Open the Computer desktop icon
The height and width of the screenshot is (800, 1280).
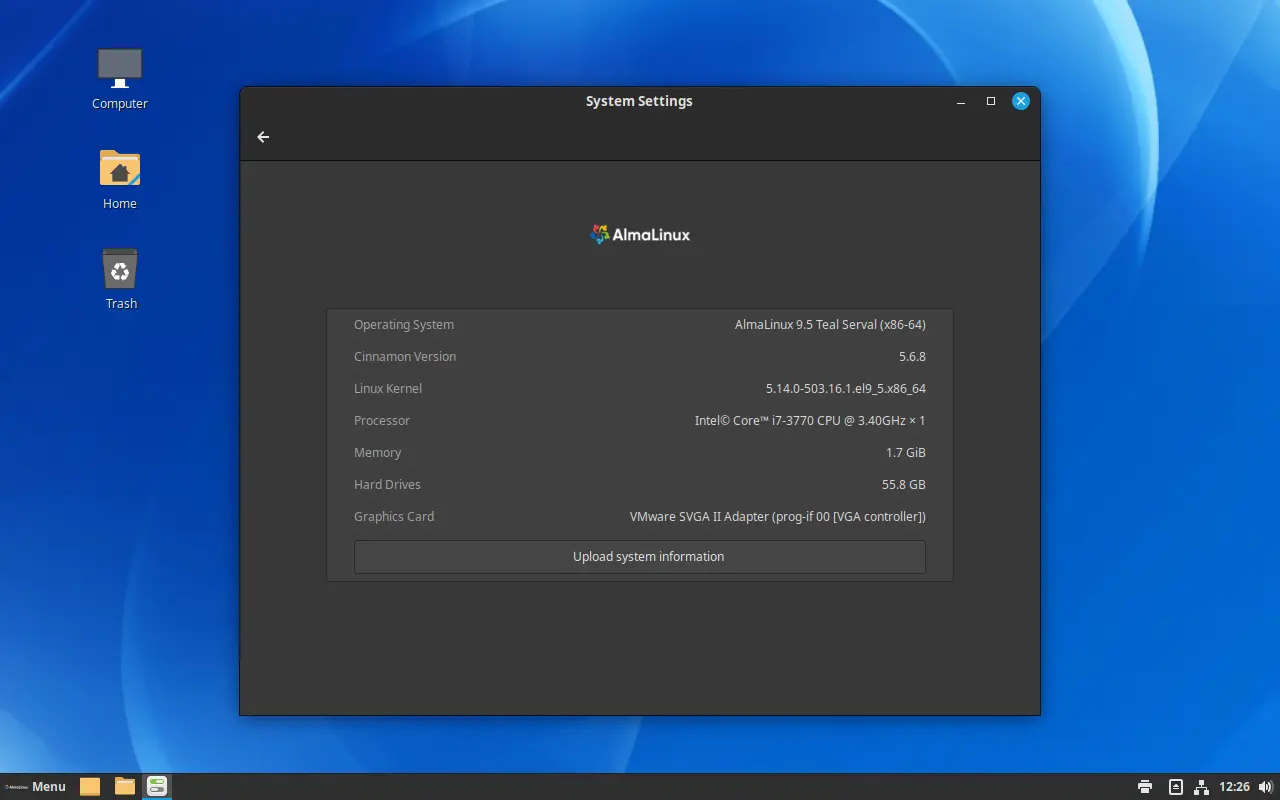tap(120, 79)
